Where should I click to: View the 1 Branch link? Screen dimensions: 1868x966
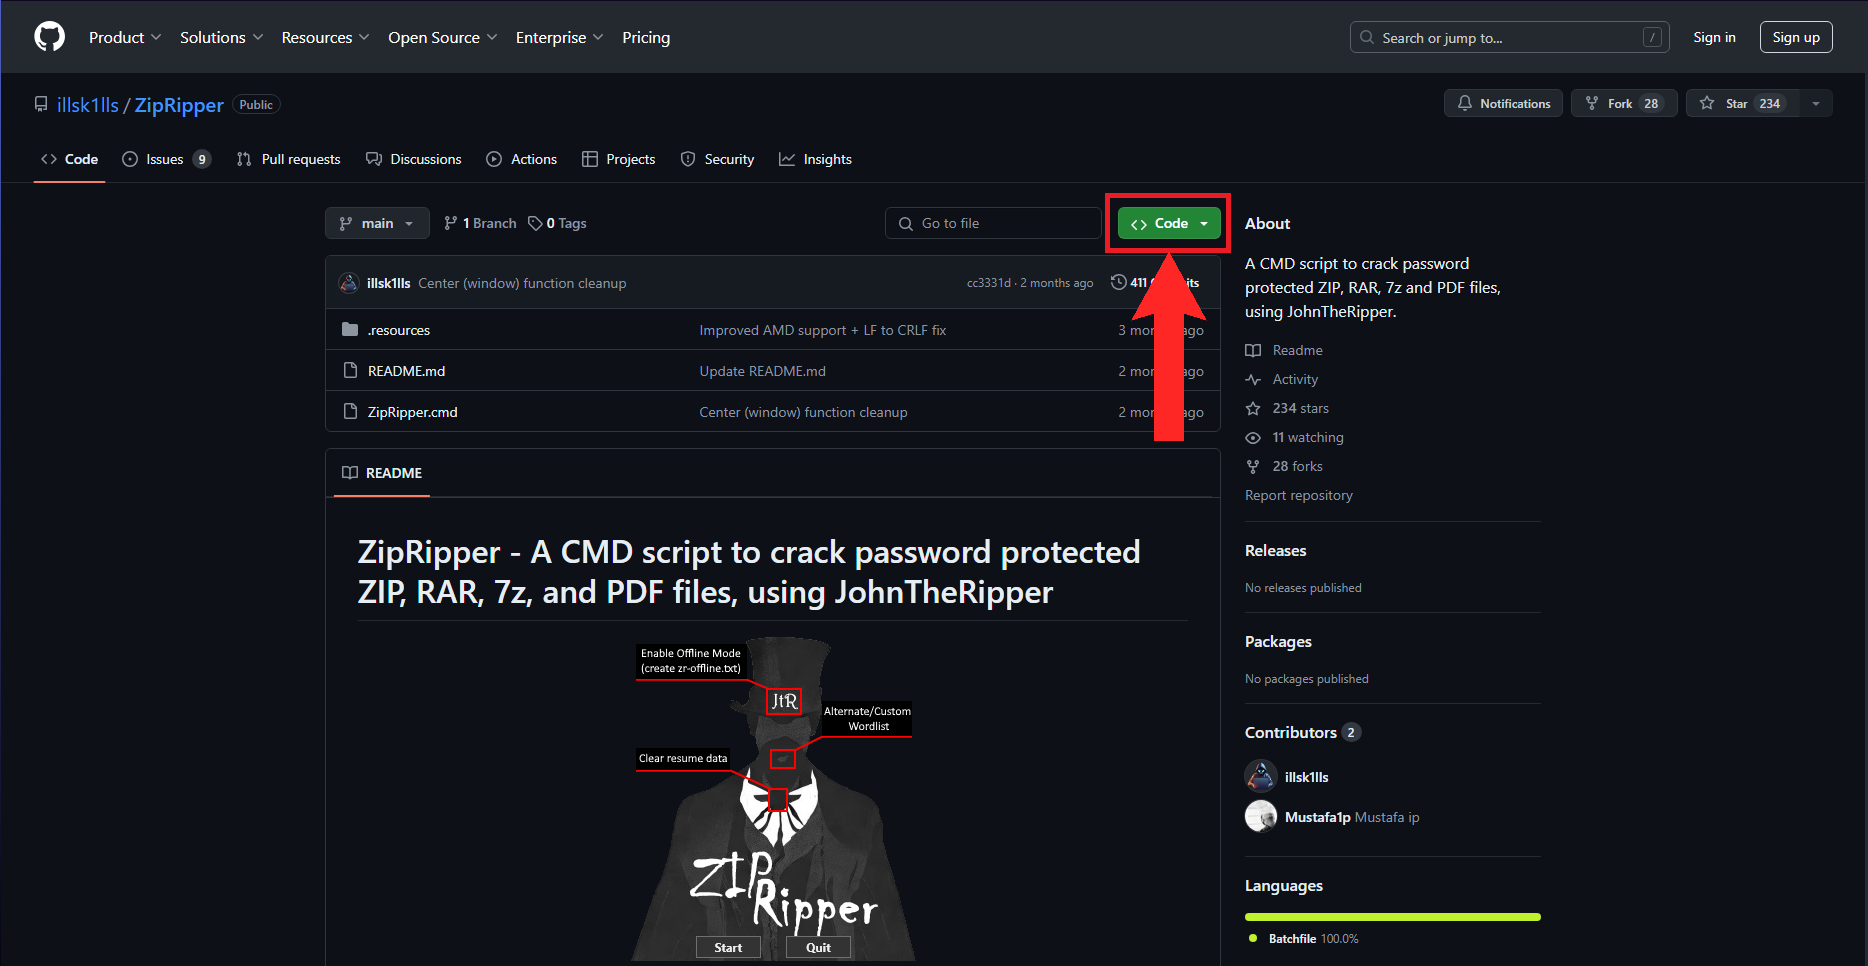(x=480, y=223)
